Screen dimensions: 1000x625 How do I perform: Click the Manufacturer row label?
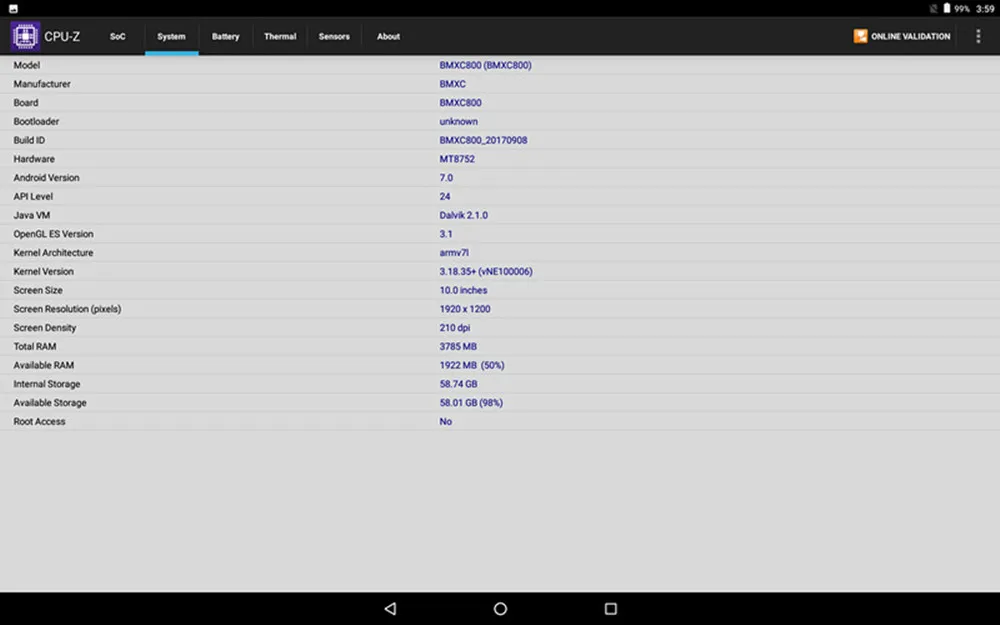[x=42, y=84]
